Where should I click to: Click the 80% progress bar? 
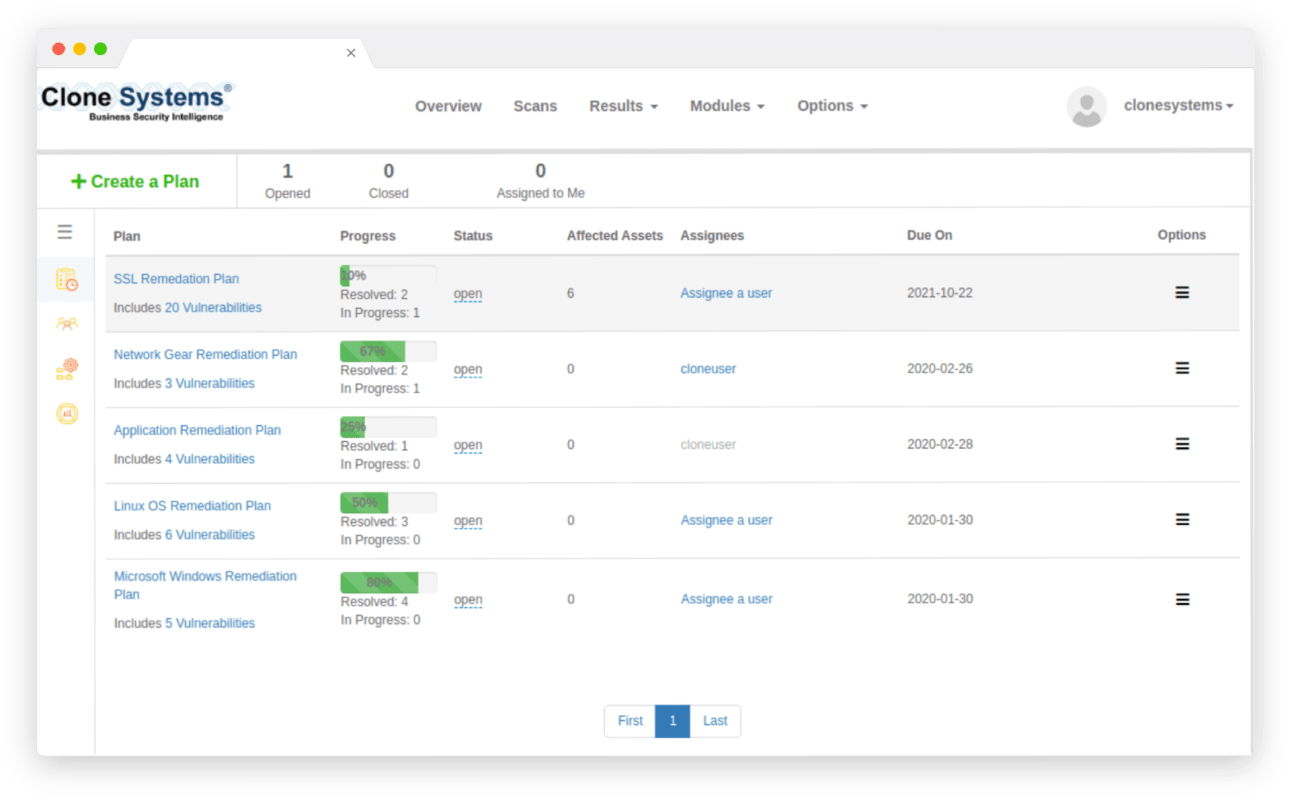coord(388,582)
